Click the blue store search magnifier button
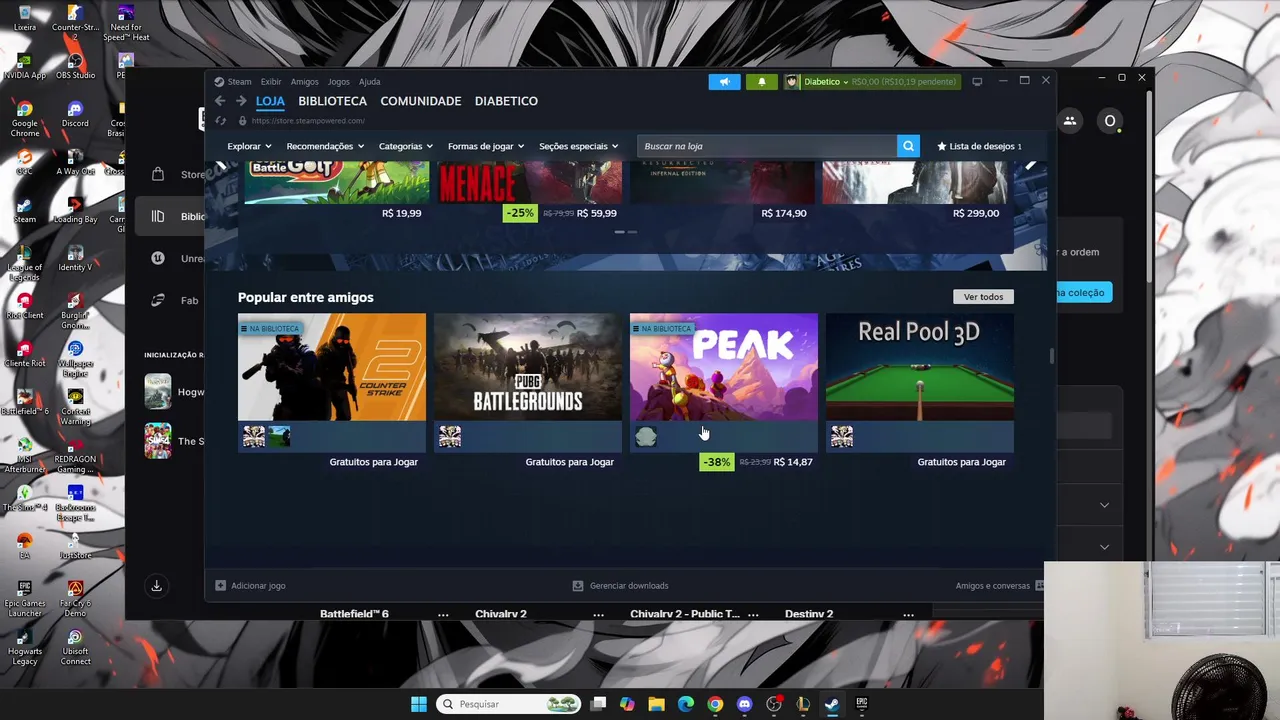Image resolution: width=1280 pixels, height=720 pixels. tap(908, 146)
